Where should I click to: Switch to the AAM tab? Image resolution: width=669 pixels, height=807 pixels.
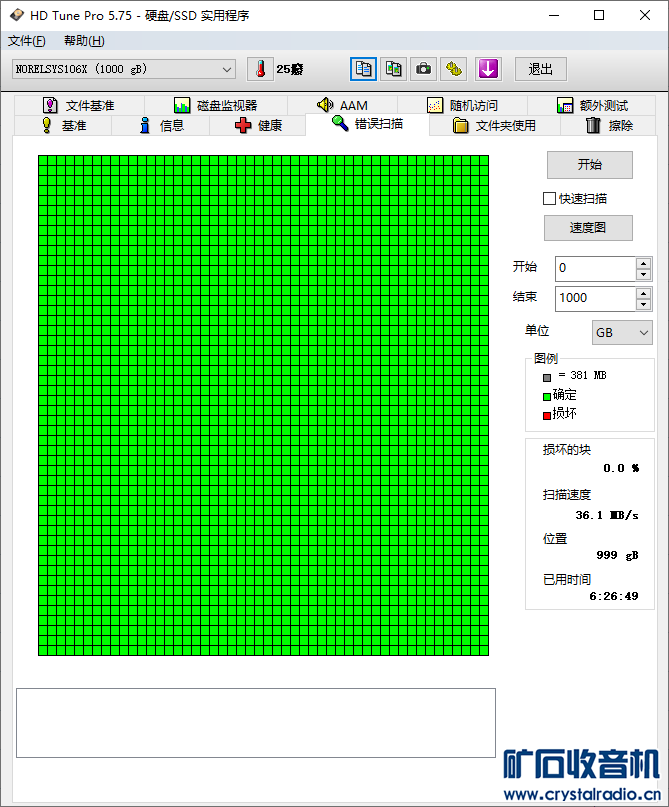click(342, 106)
